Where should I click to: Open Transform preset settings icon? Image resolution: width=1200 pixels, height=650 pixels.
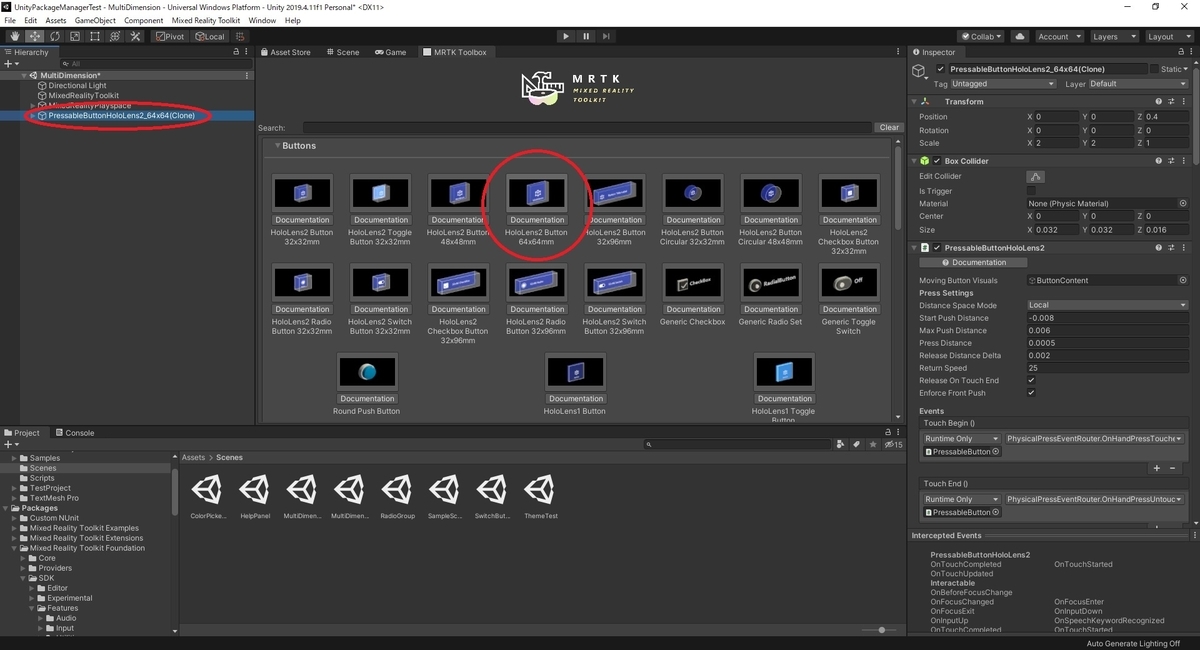(x=1171, y=101)
